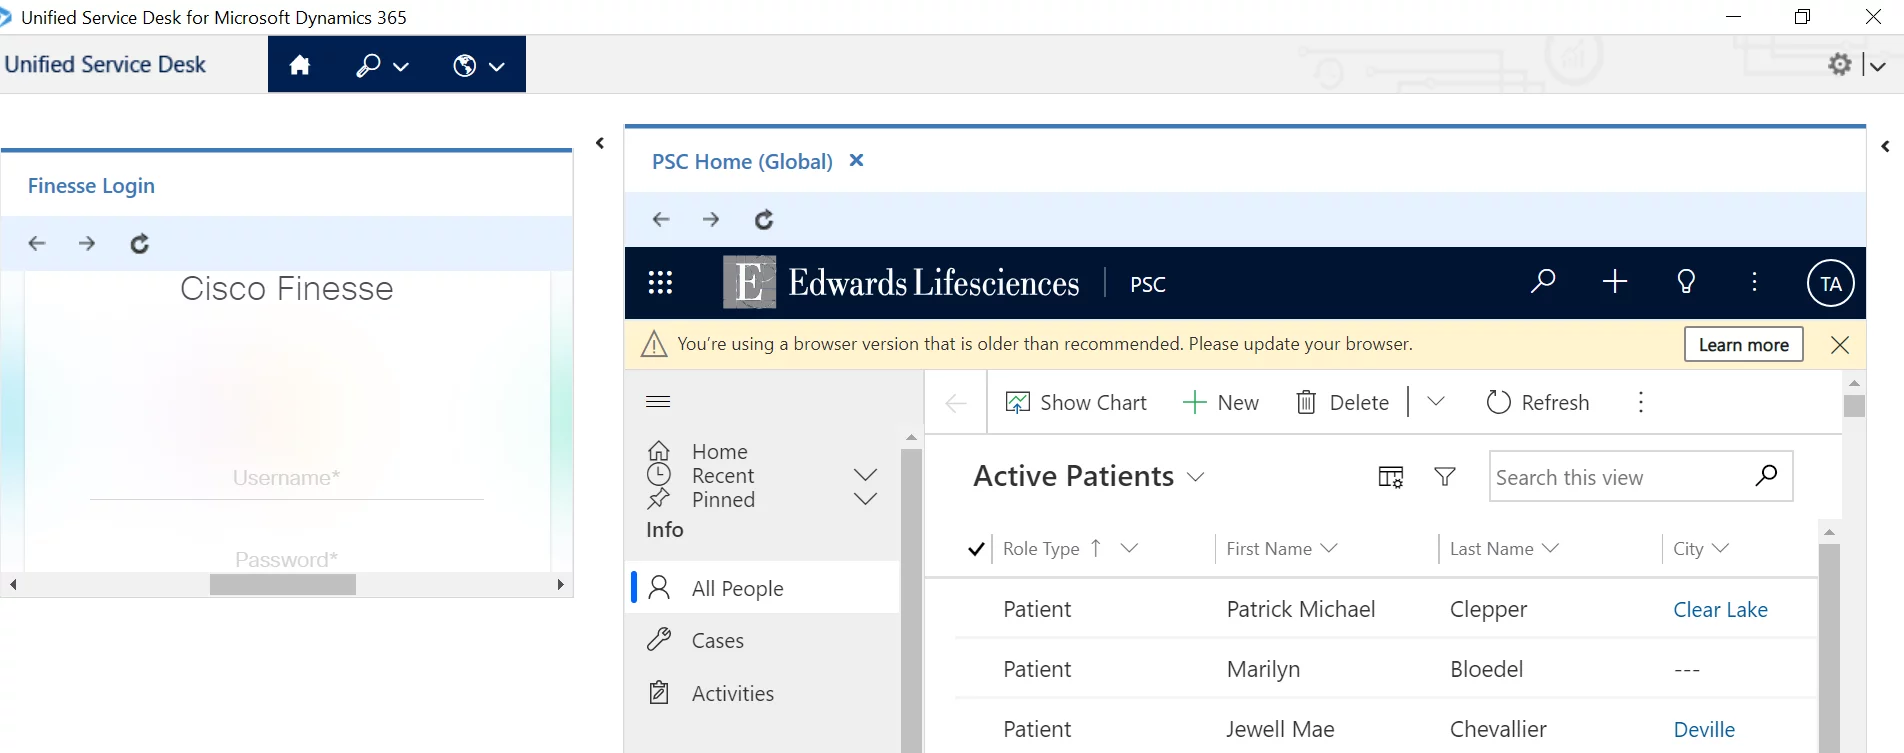Collapse the right panel arrow

(1885, 146)
